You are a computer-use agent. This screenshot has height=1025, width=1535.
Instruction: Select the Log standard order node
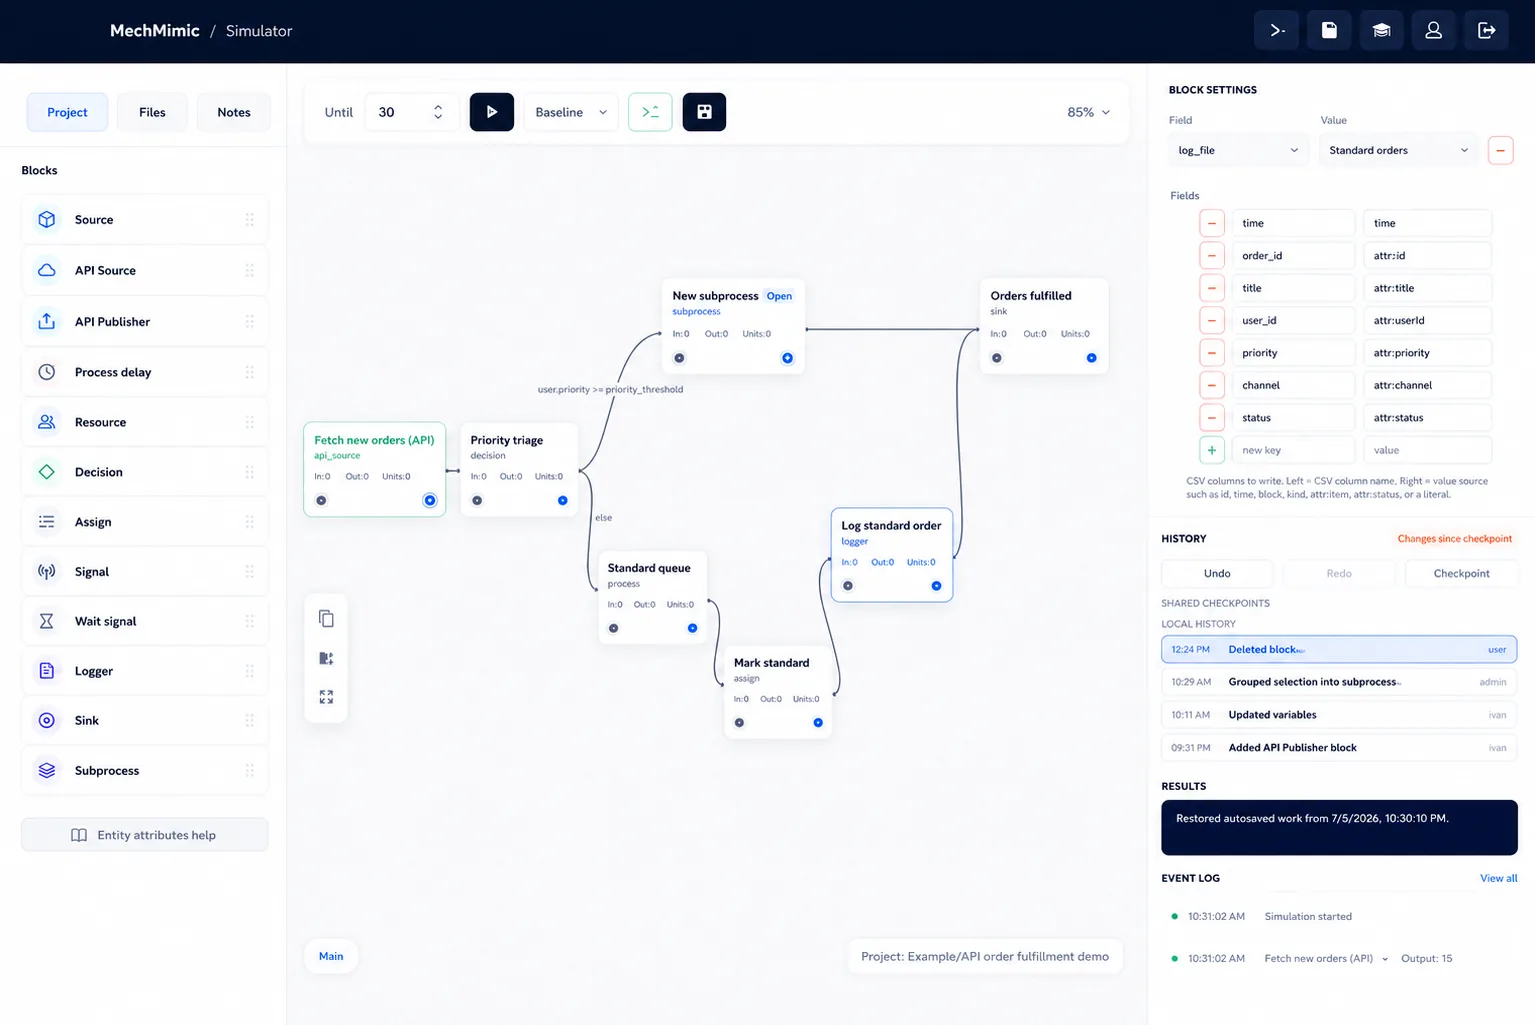pos(891,555)
